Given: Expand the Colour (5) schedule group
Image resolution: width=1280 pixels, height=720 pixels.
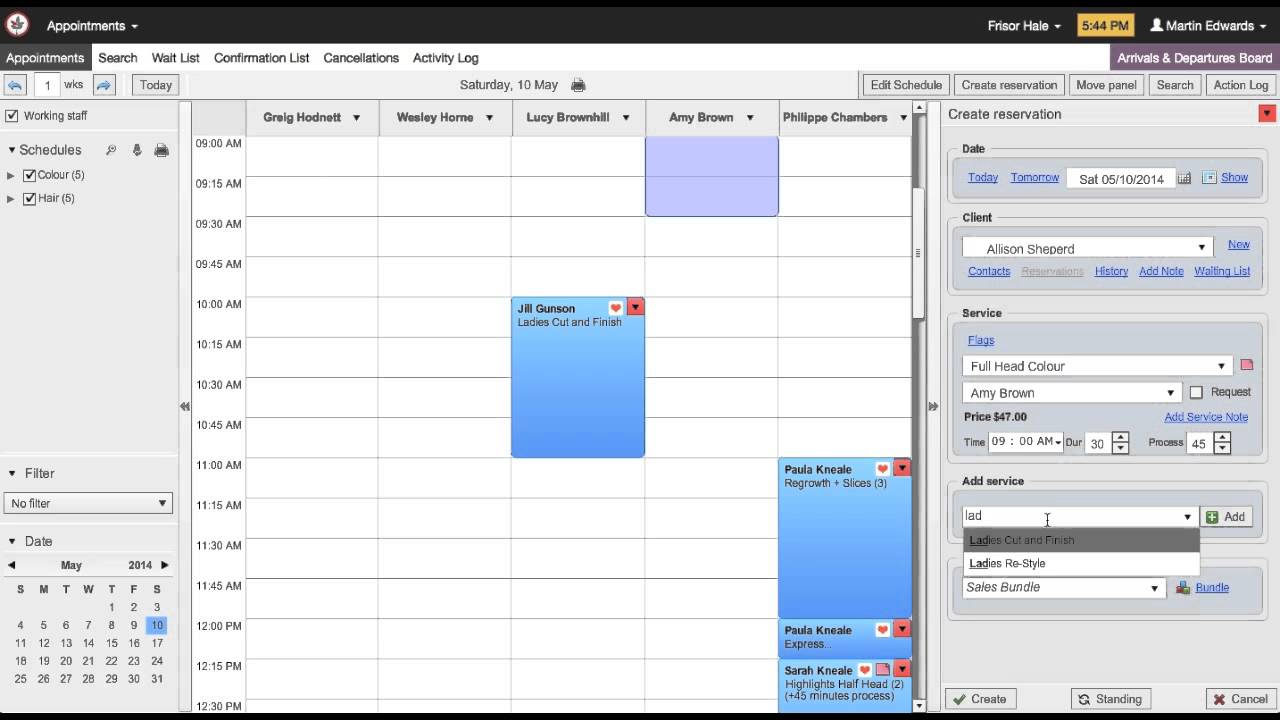Looking at the screenshot, I should coord(11,175).
